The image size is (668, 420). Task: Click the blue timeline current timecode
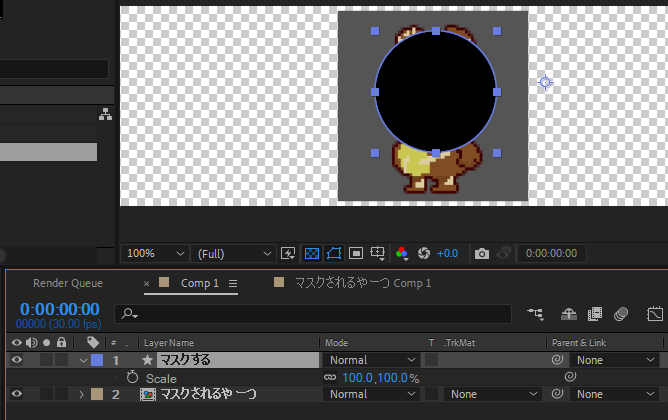[x=60, y=309]
